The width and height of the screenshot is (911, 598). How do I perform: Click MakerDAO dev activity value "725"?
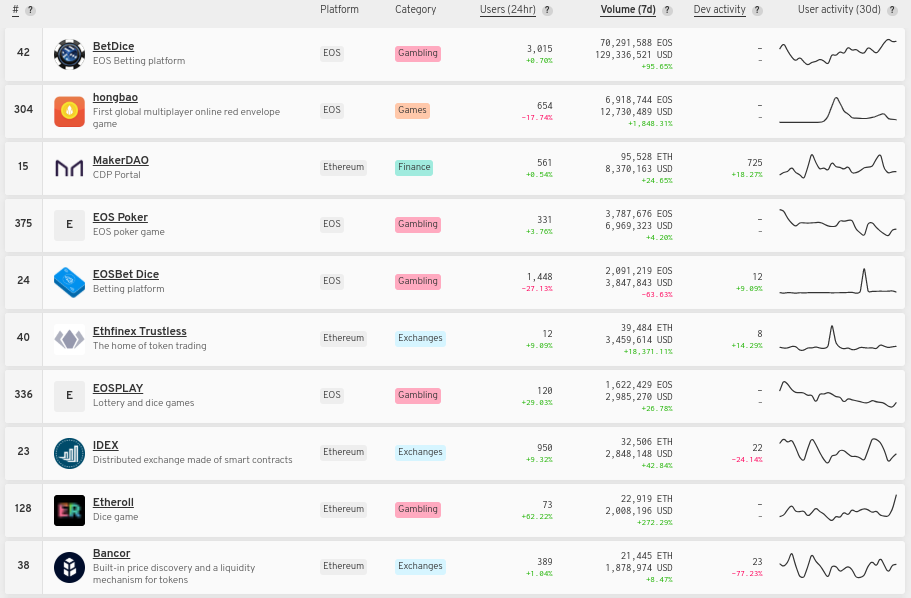(x=755, y=163)
